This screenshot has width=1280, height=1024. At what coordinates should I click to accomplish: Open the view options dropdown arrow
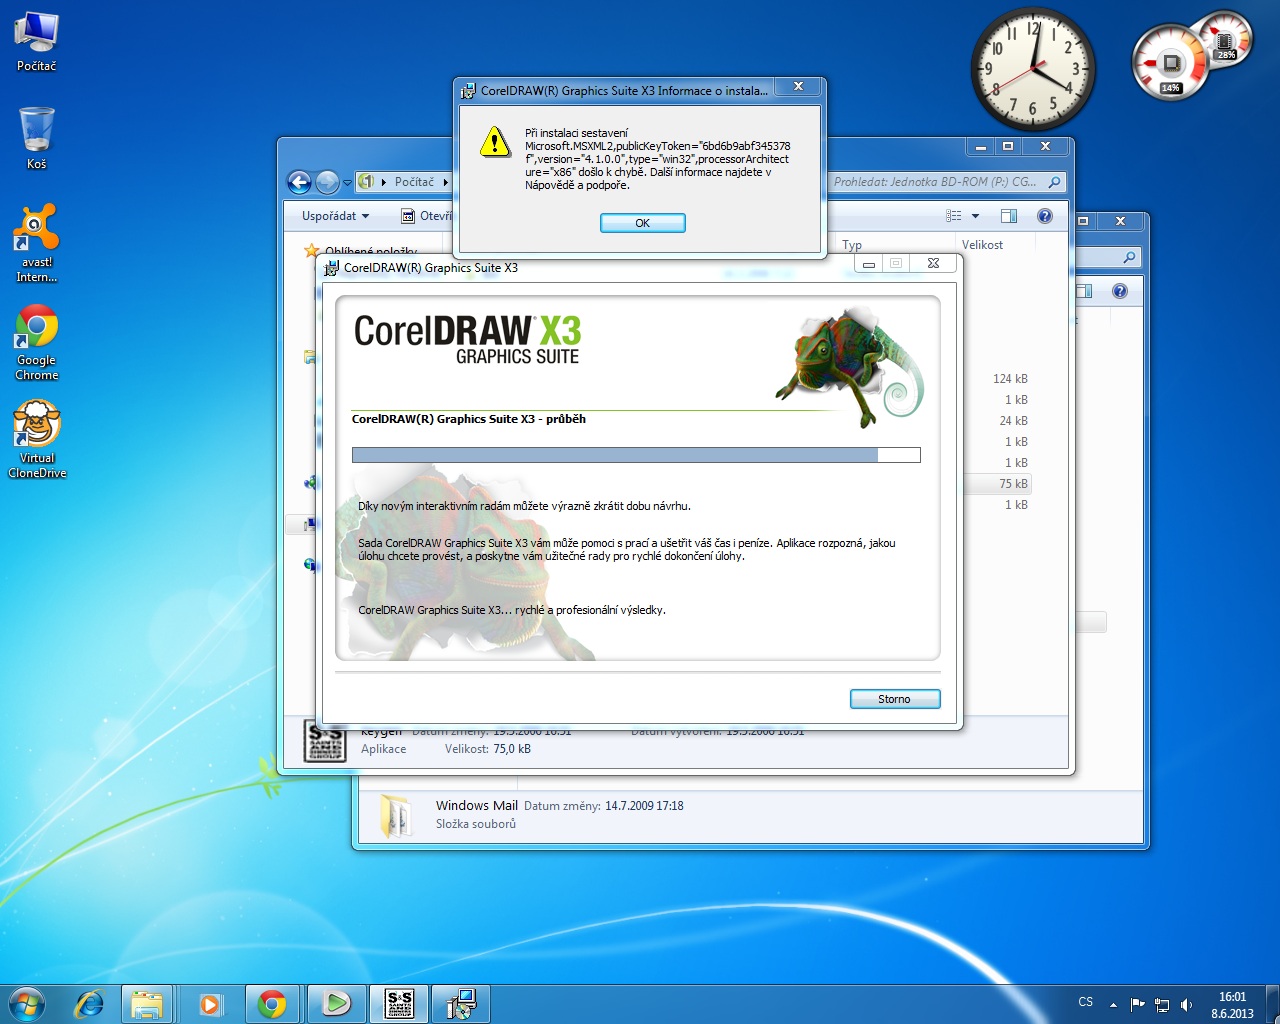(975, 216)
